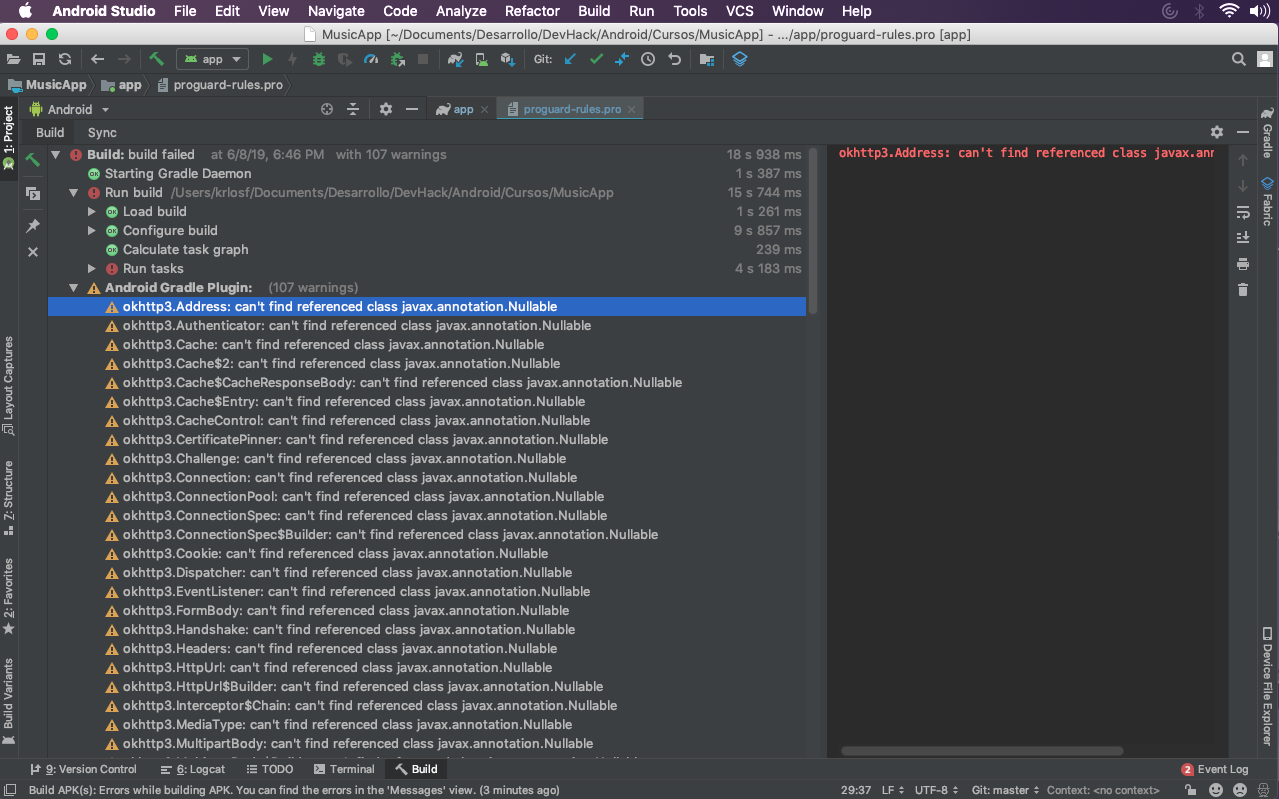This screenshot has height=799, width=1279.
Task: Click trash clear-all icon in output
Action: point(1243,290)
